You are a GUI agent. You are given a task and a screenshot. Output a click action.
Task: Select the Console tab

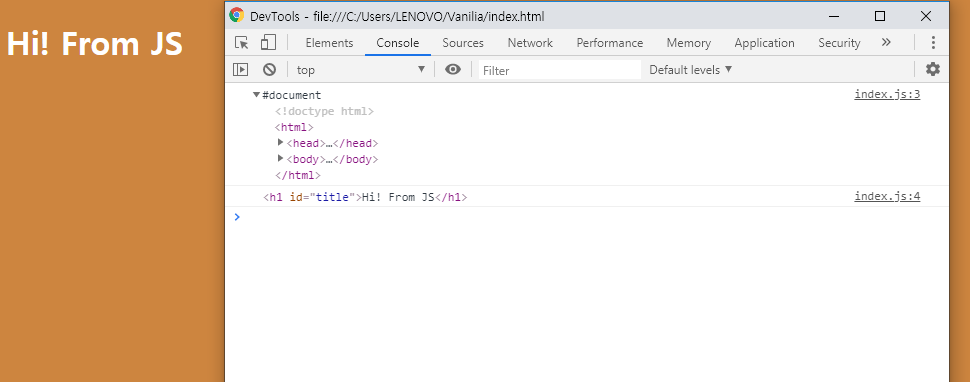coord(398,43)
